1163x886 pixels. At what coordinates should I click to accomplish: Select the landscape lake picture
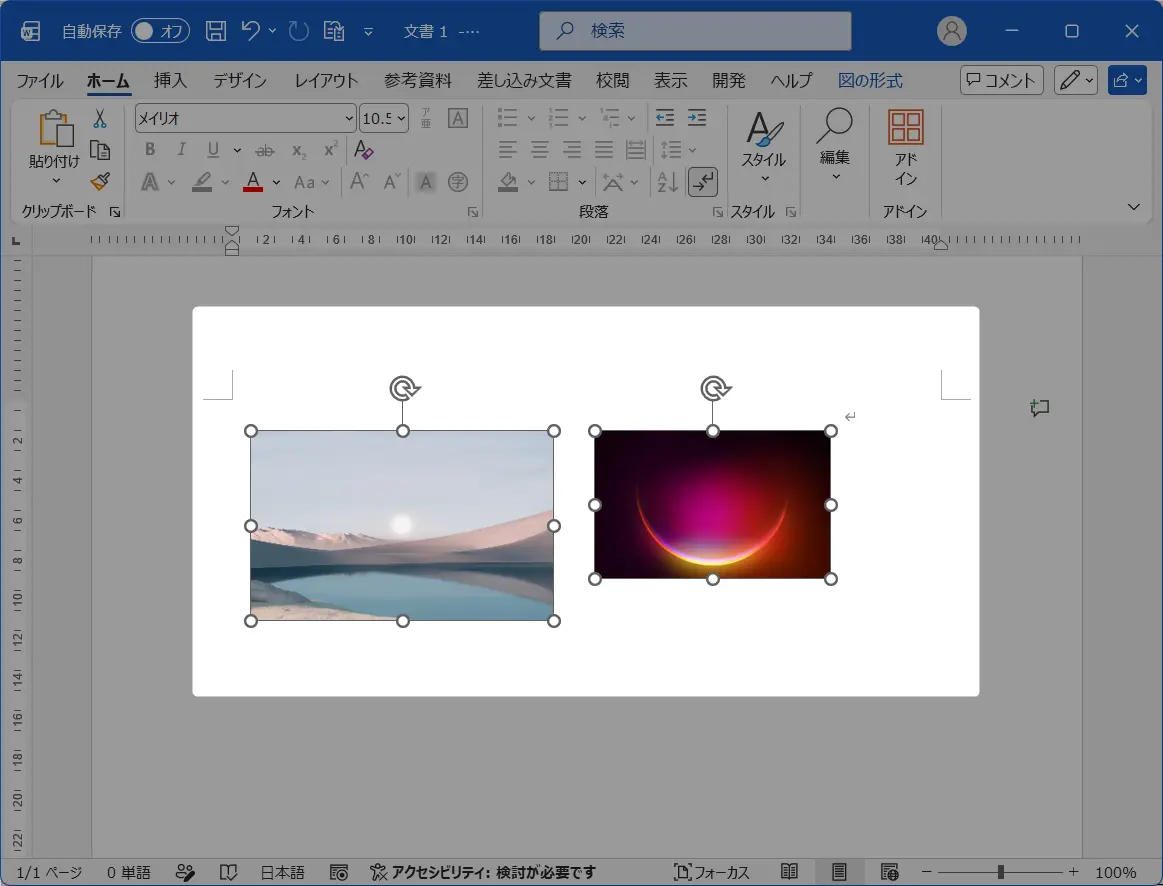point(402,526)
